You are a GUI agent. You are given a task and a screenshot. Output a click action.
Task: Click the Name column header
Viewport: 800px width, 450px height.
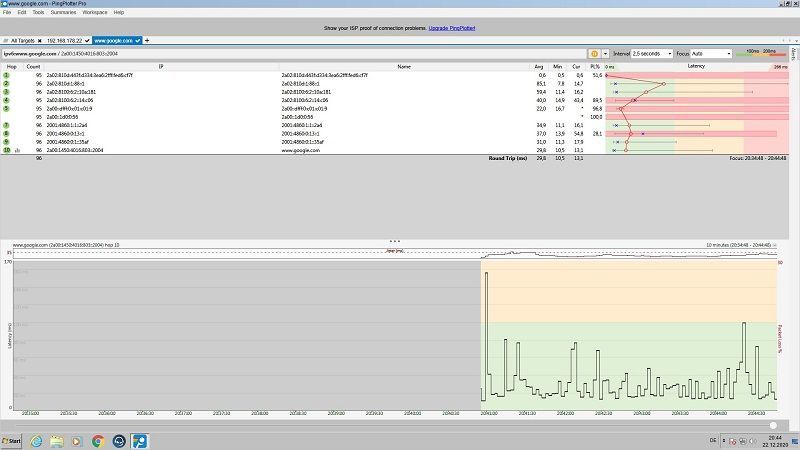click(x=404, y=67)
